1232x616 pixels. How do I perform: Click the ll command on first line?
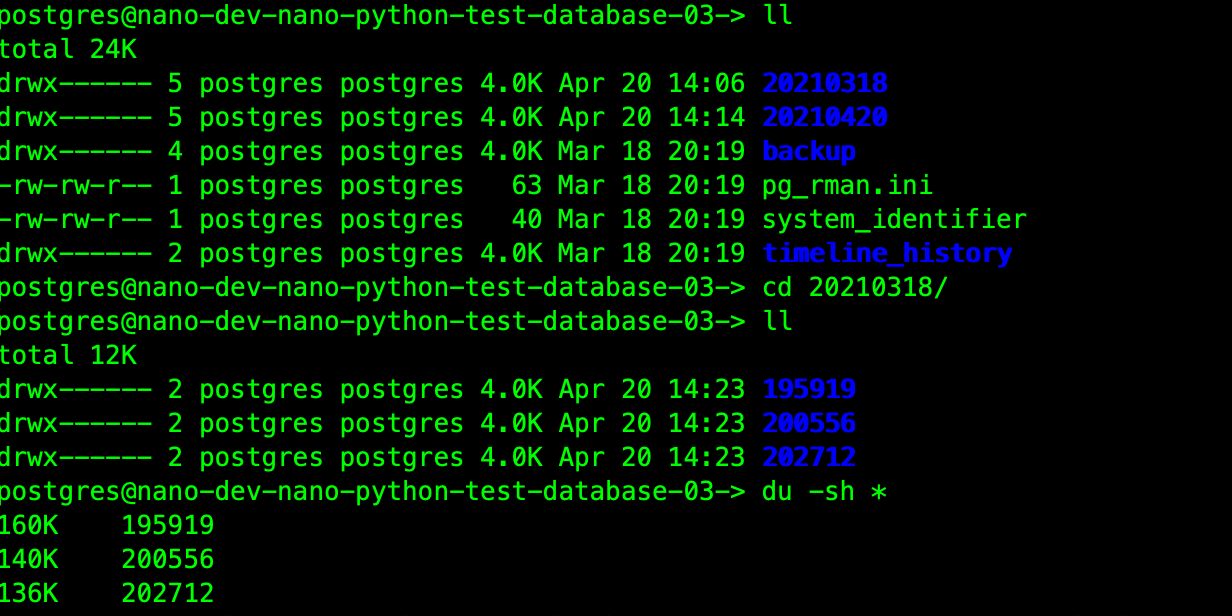[778, 15]
